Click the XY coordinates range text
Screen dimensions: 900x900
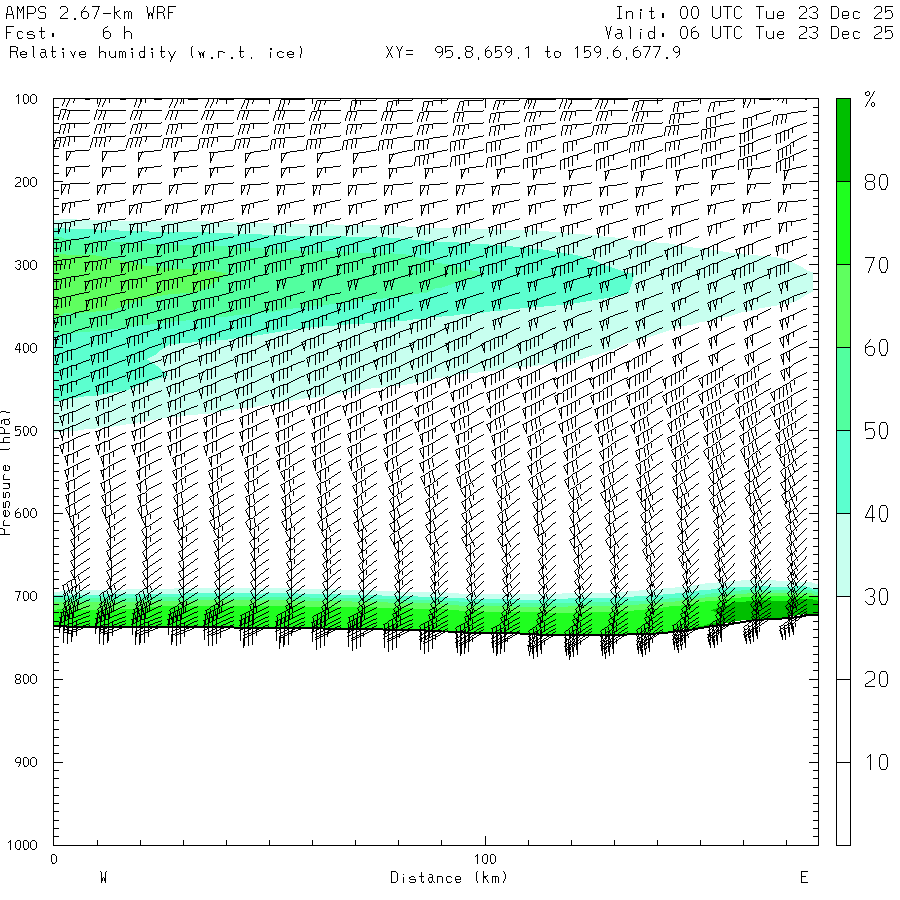(x=532, y=52)
